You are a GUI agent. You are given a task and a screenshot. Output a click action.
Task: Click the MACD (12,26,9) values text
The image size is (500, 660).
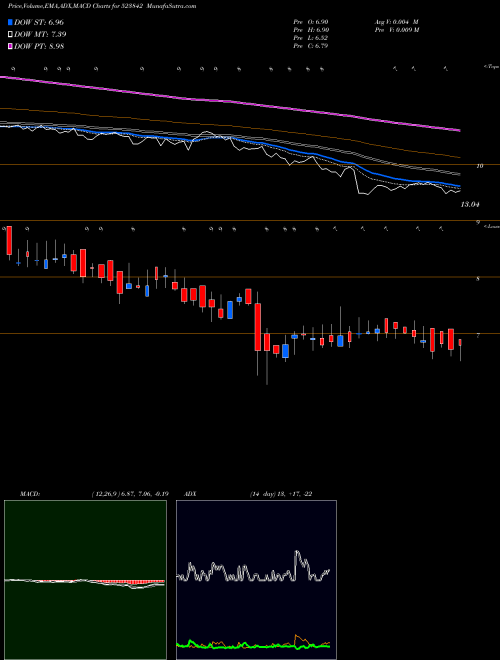coord(130,494)
